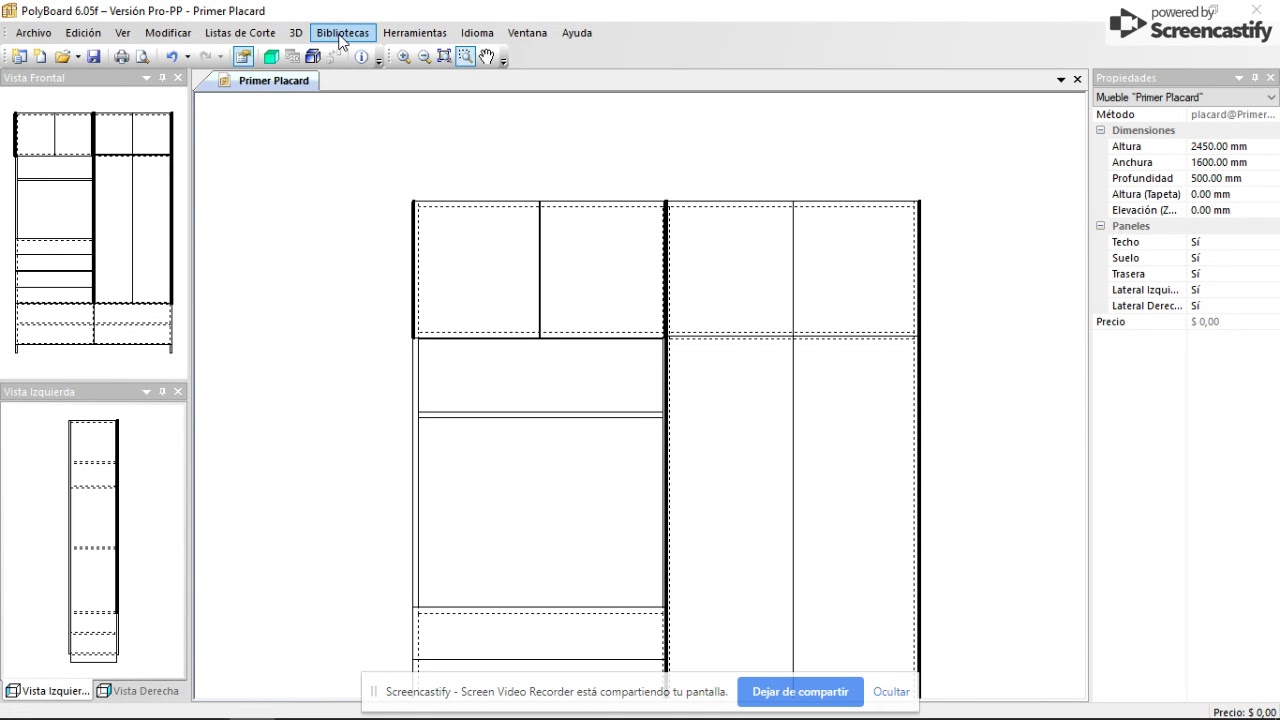Open the Listas de Corte menu
1280x720 pixels.
240,33
